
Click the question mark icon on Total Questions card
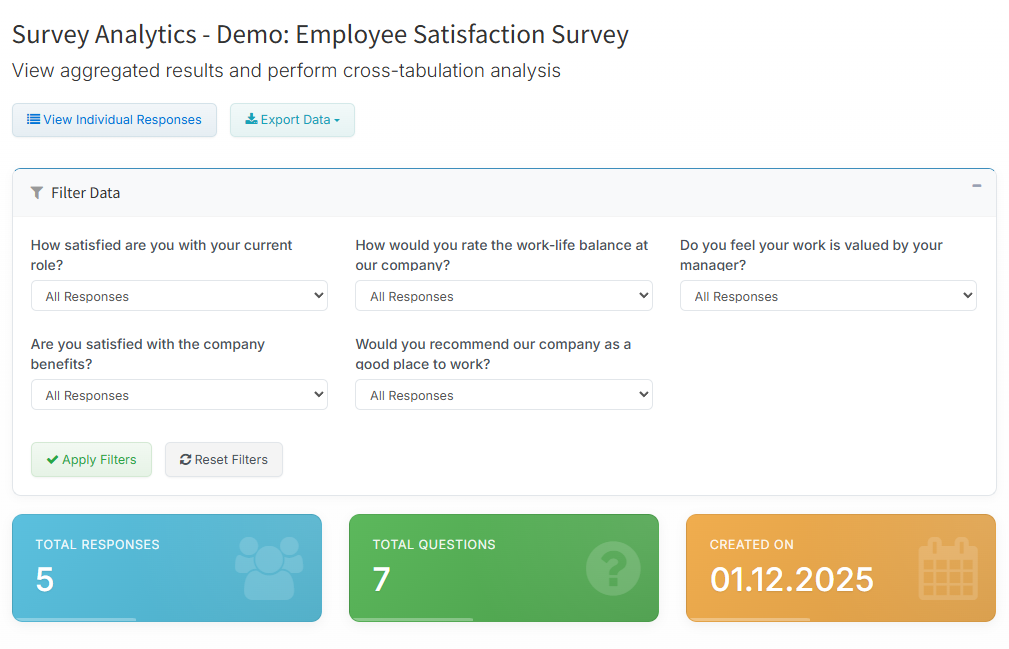(x=612, y=567)
